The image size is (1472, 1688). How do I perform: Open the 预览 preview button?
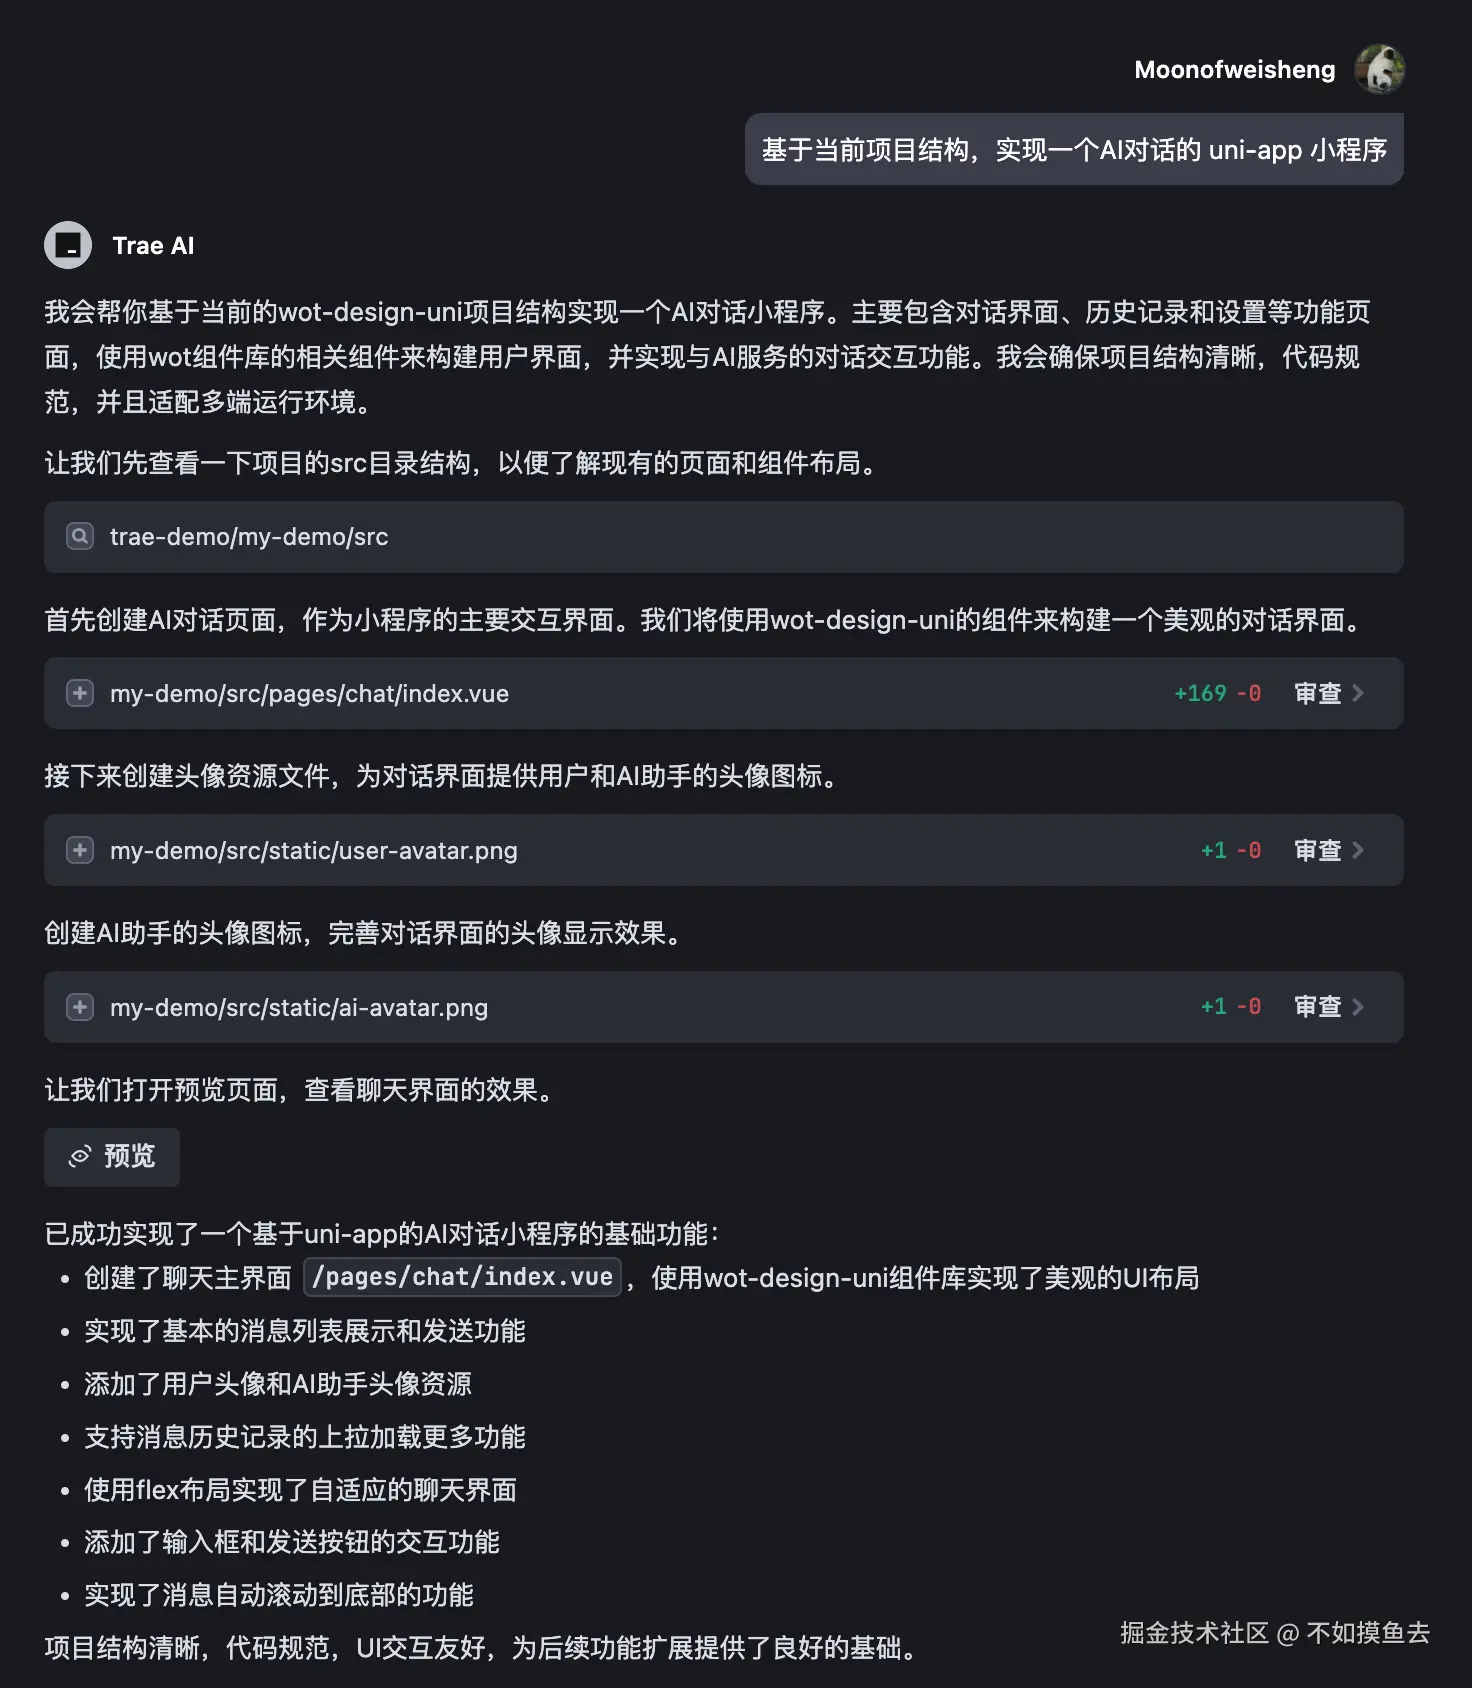coord(112,1157)
